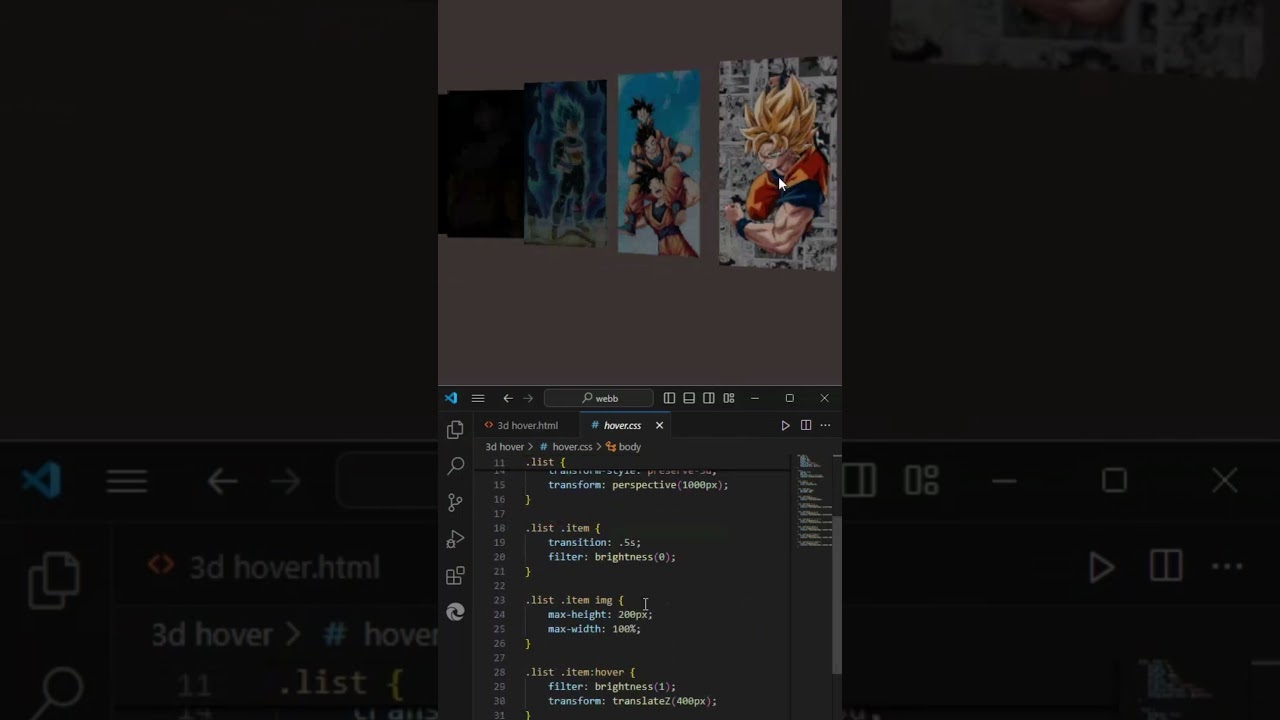Screen dimensions: 1280x720
Task: Click the '.list .item:hover {' selector
Action: (580, 672)
